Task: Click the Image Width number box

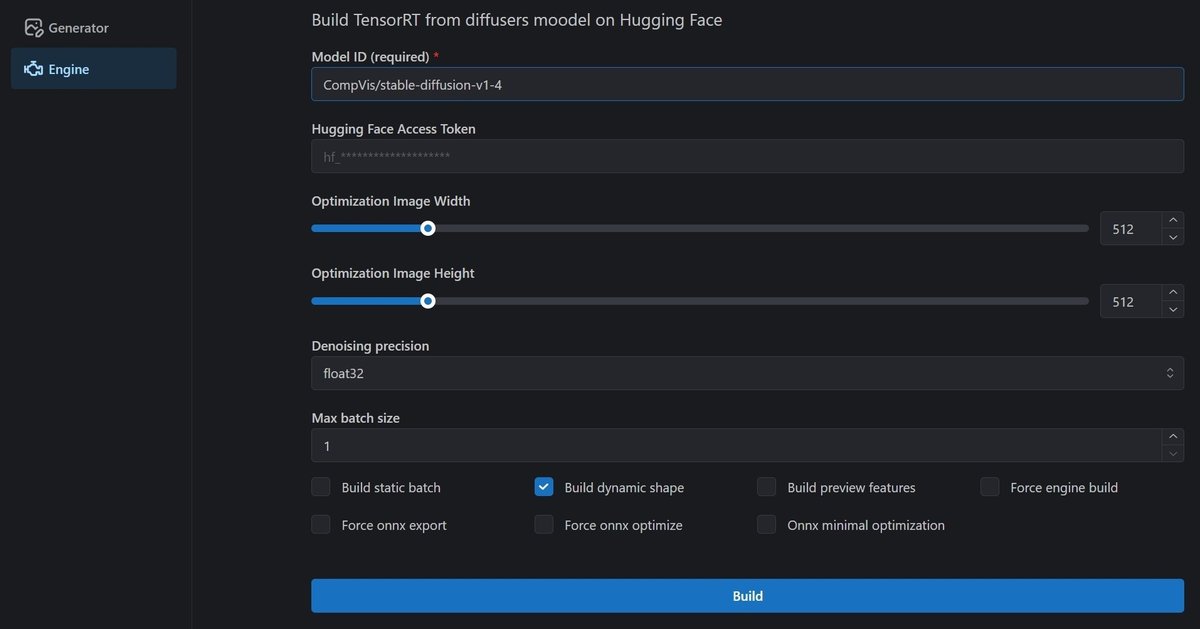Action: coord(1130,228)
